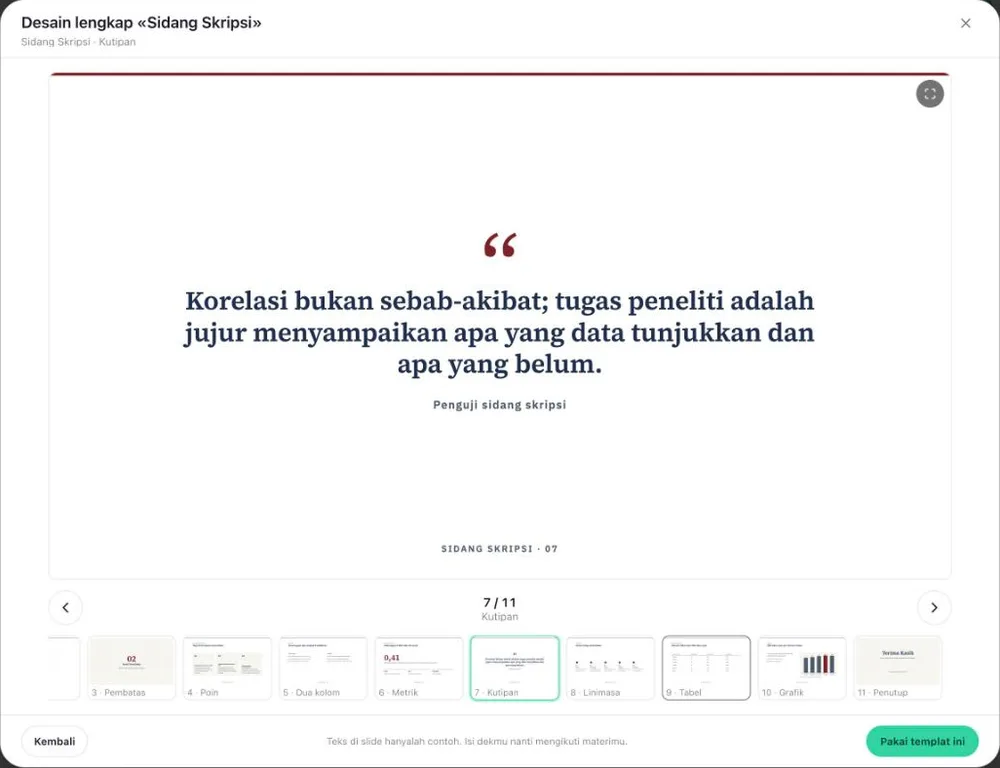
Task: Select the 10 · Grafik thumbnail
Action: click(x=802, y=668)
